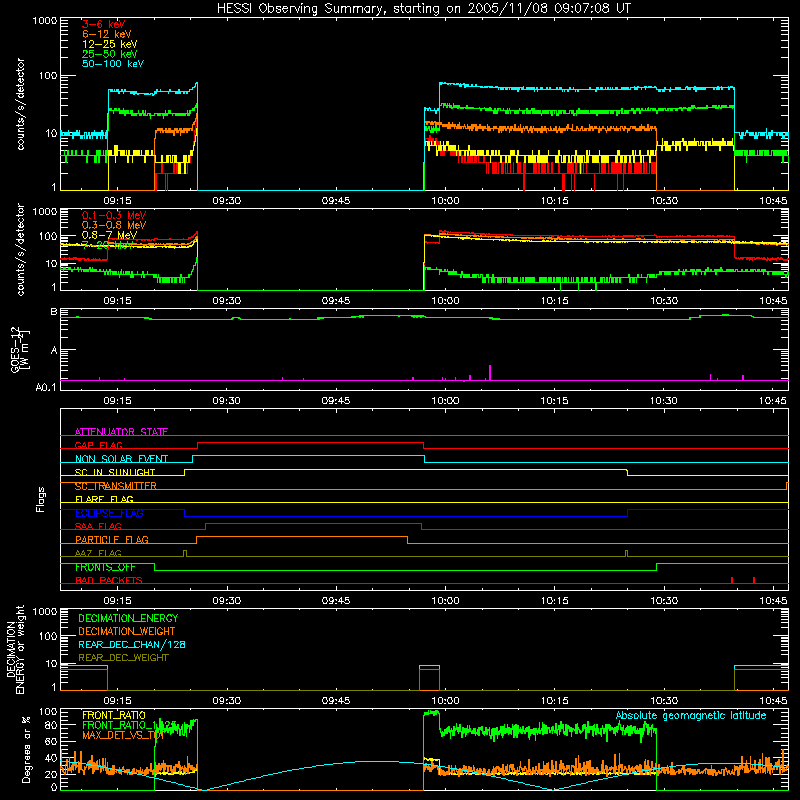Click the 10:30 tick under the Flags panel
Viewport: 800px width, 800px height.
[664, 601]
